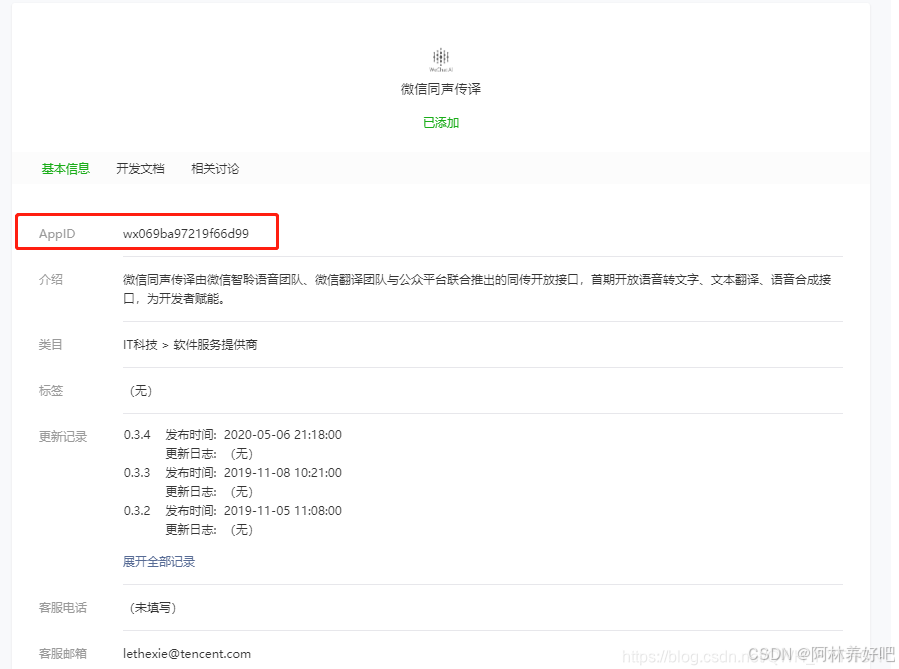Click the 客服电话 field label

62,608
